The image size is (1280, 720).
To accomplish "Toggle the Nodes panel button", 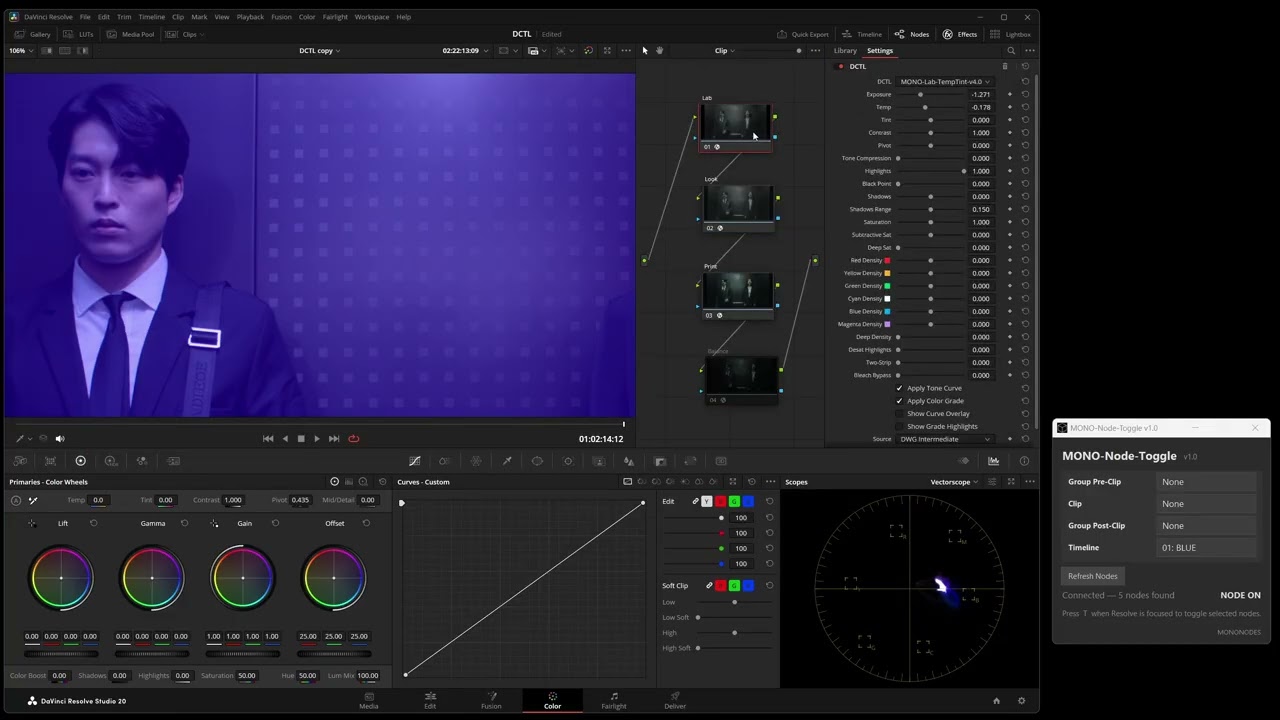I will click(912, 34).
